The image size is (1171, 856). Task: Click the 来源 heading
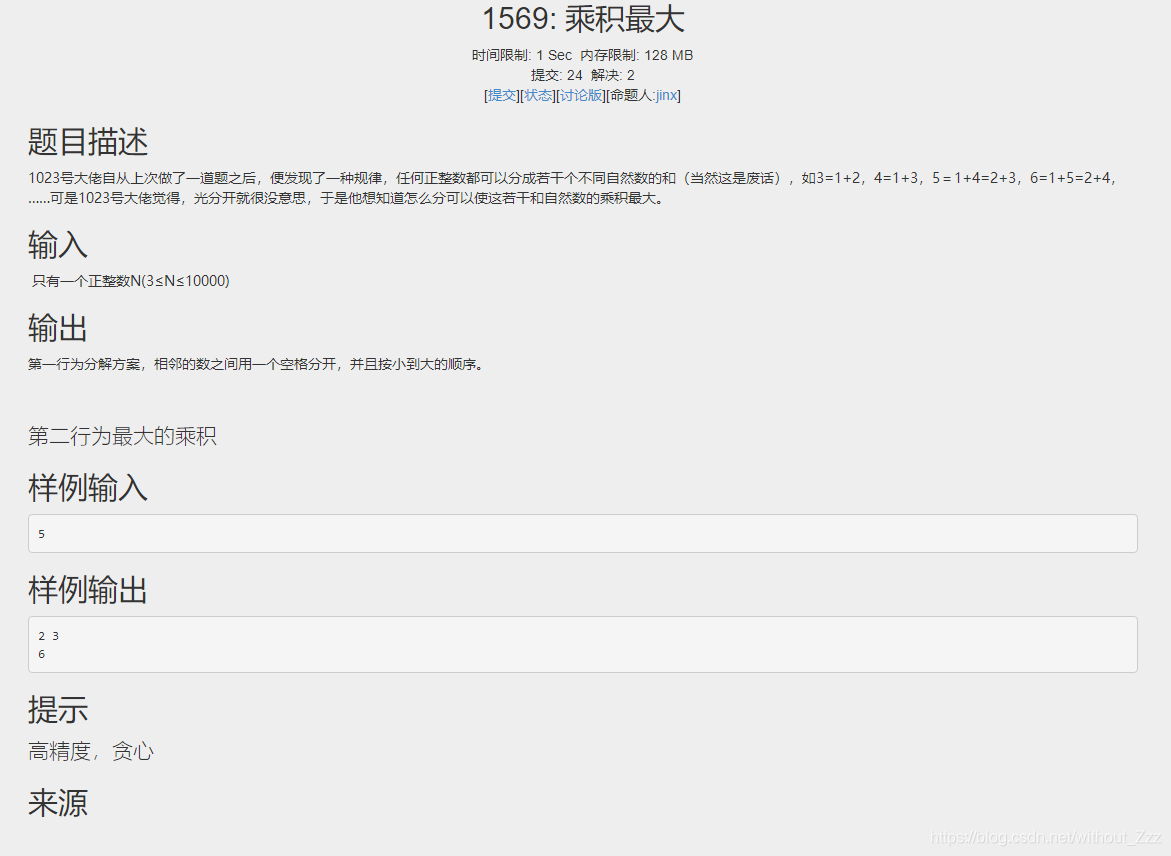(58, 803)
